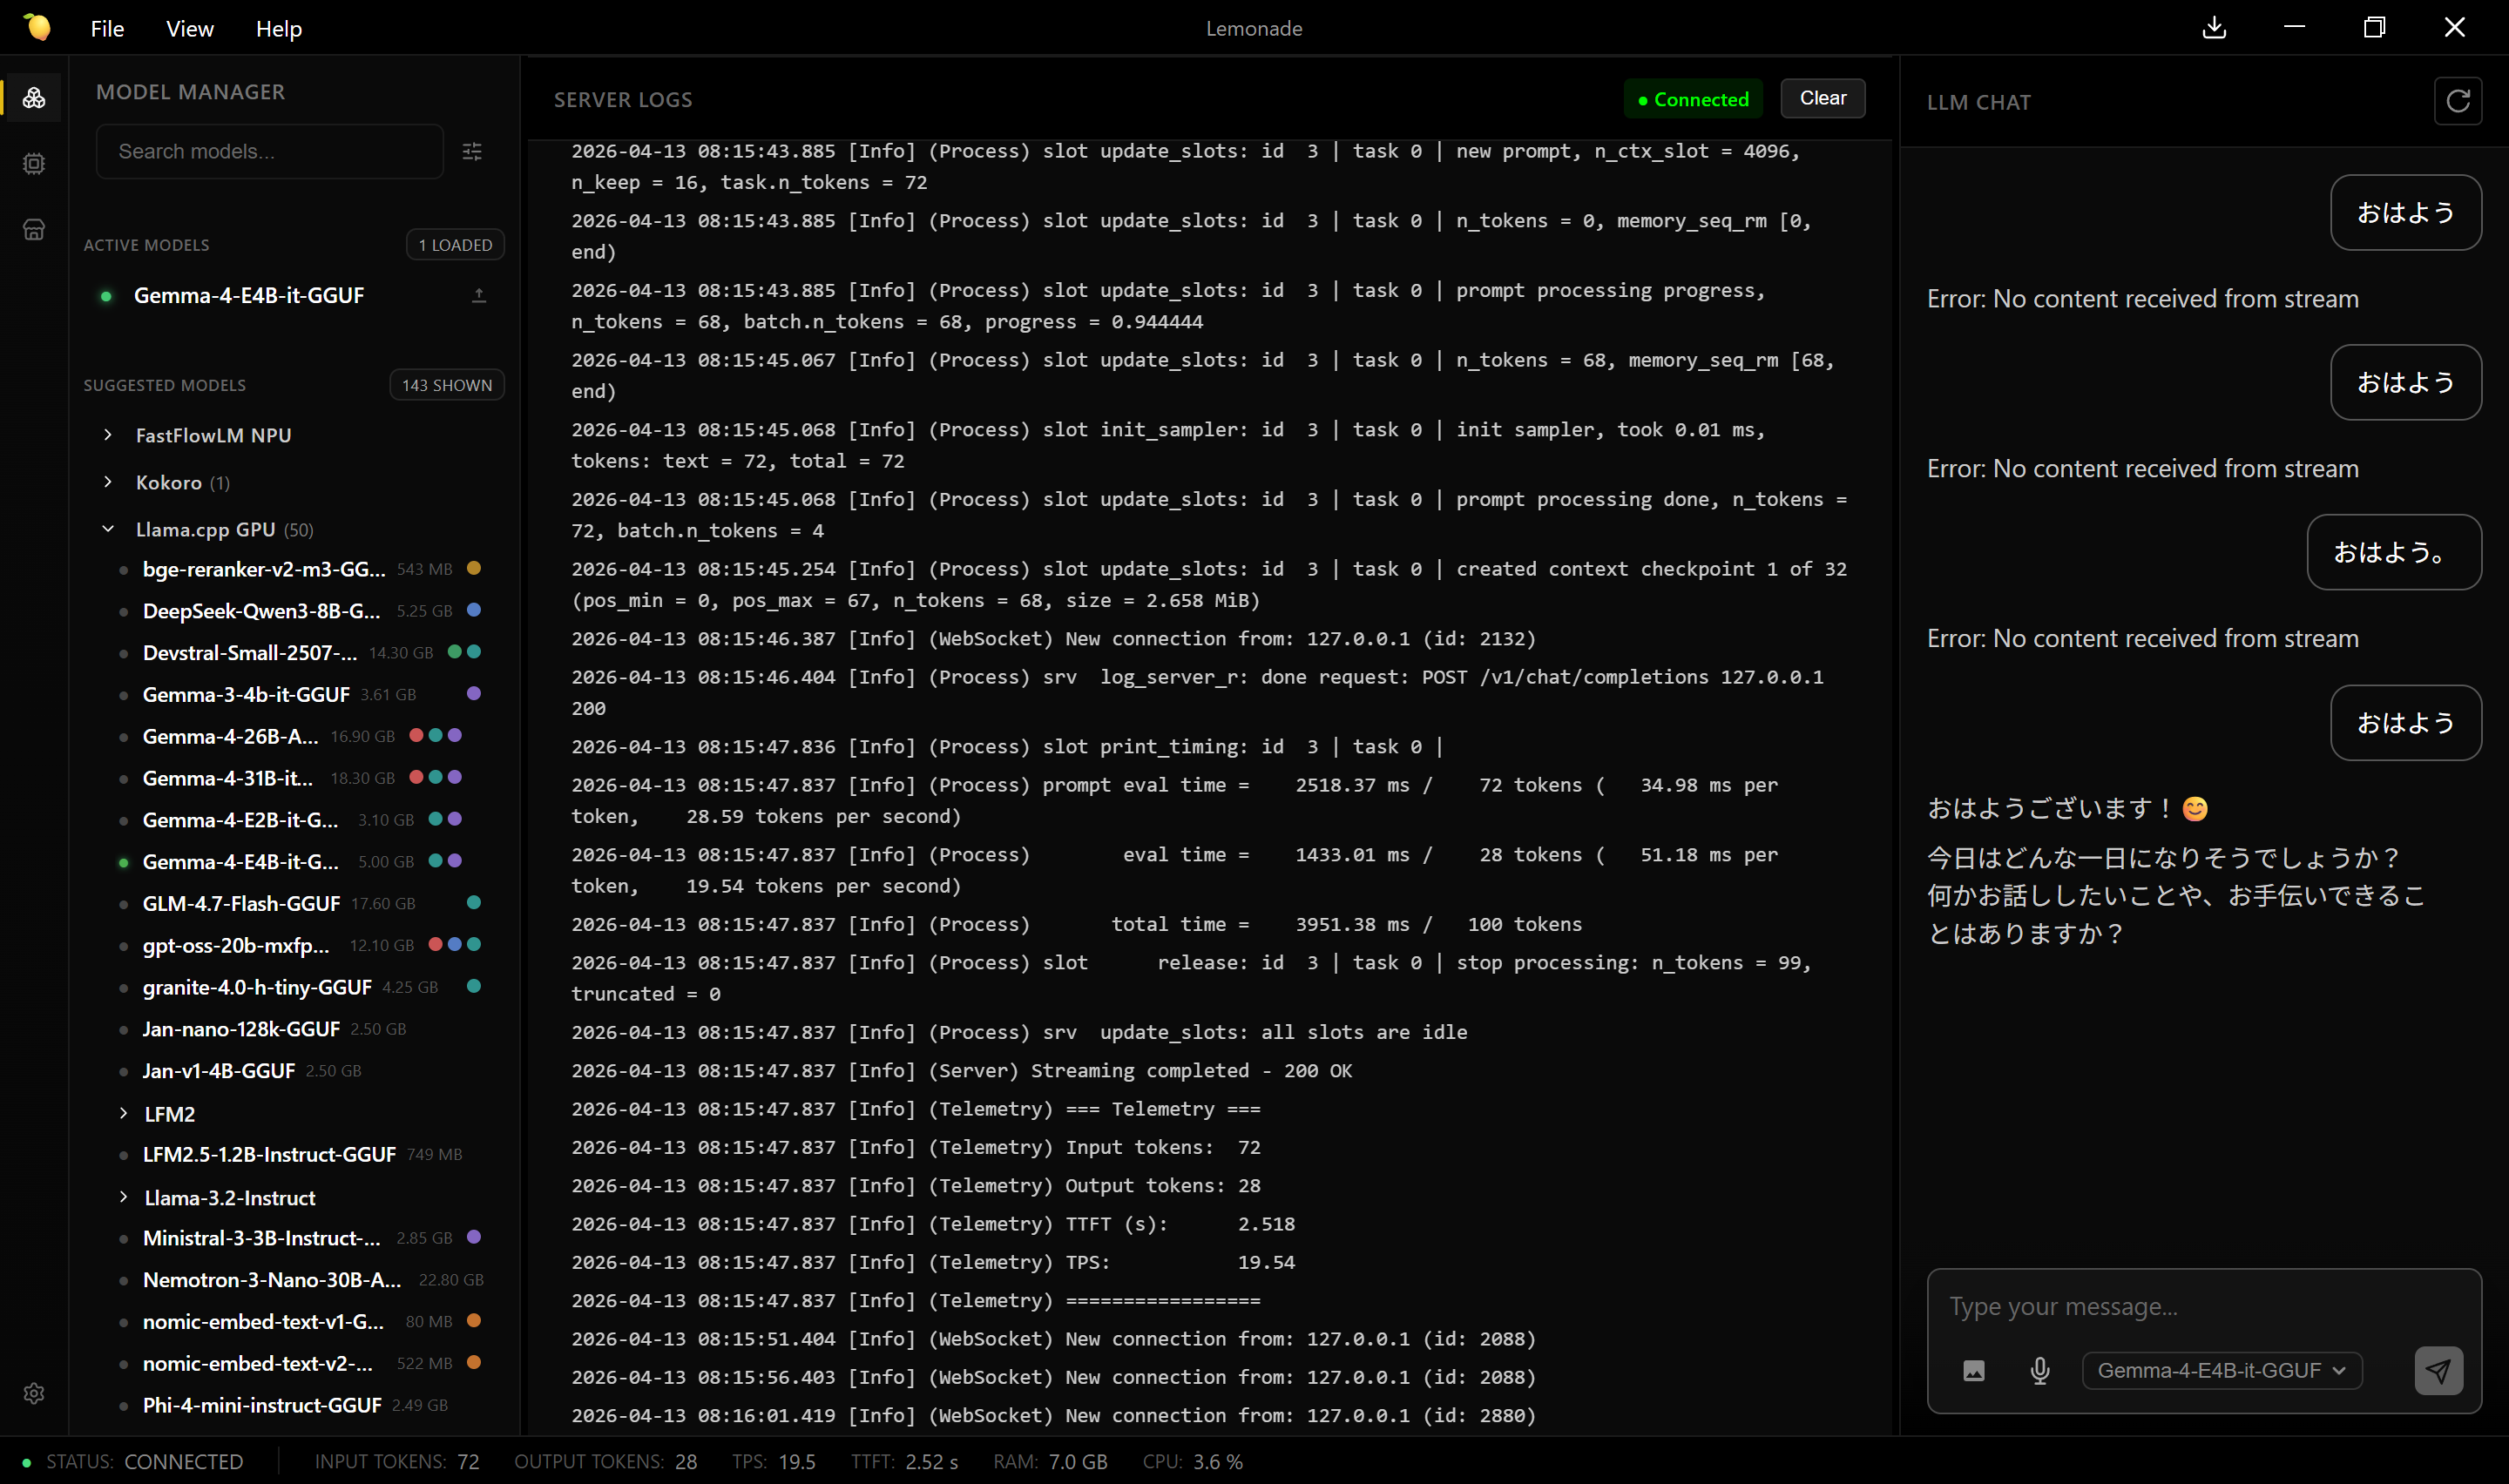
Task: Open settings gear in left sidebar
Action: click(34, 1393)
